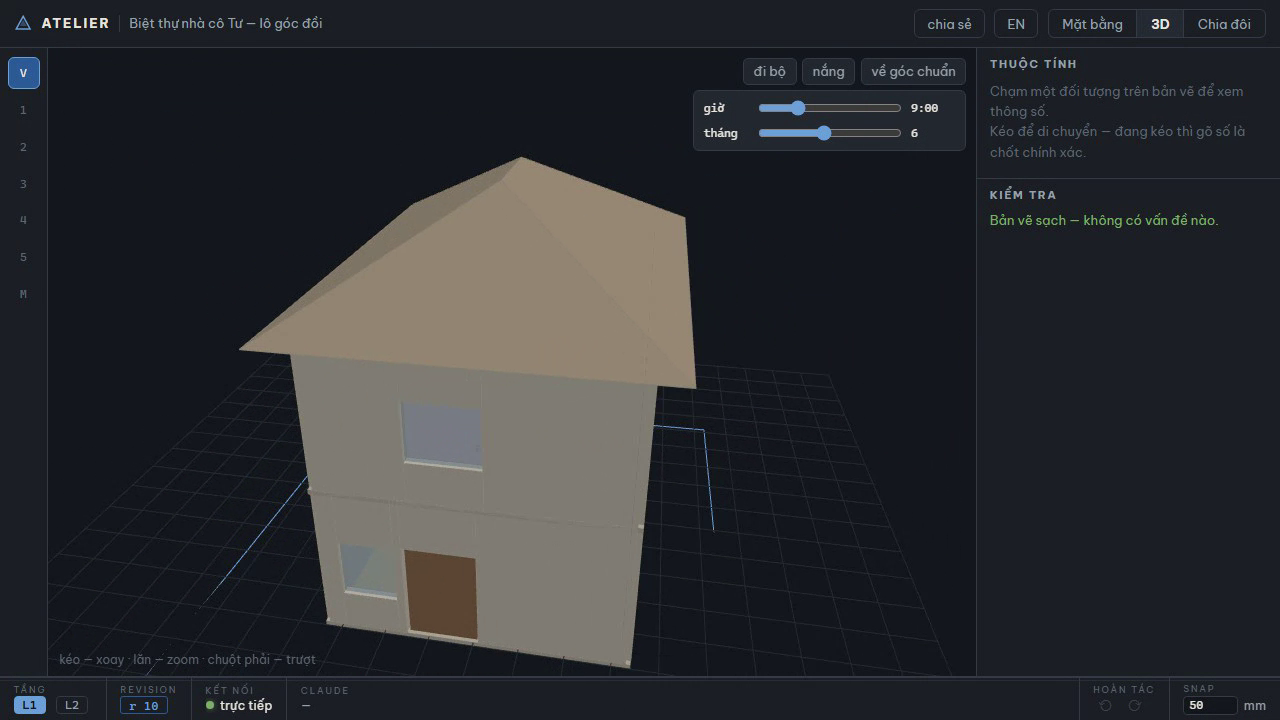Screen dimensions: 1280x720
Task: Click the redo arrow under Hoàn tác
Action: click(1134, 705)
